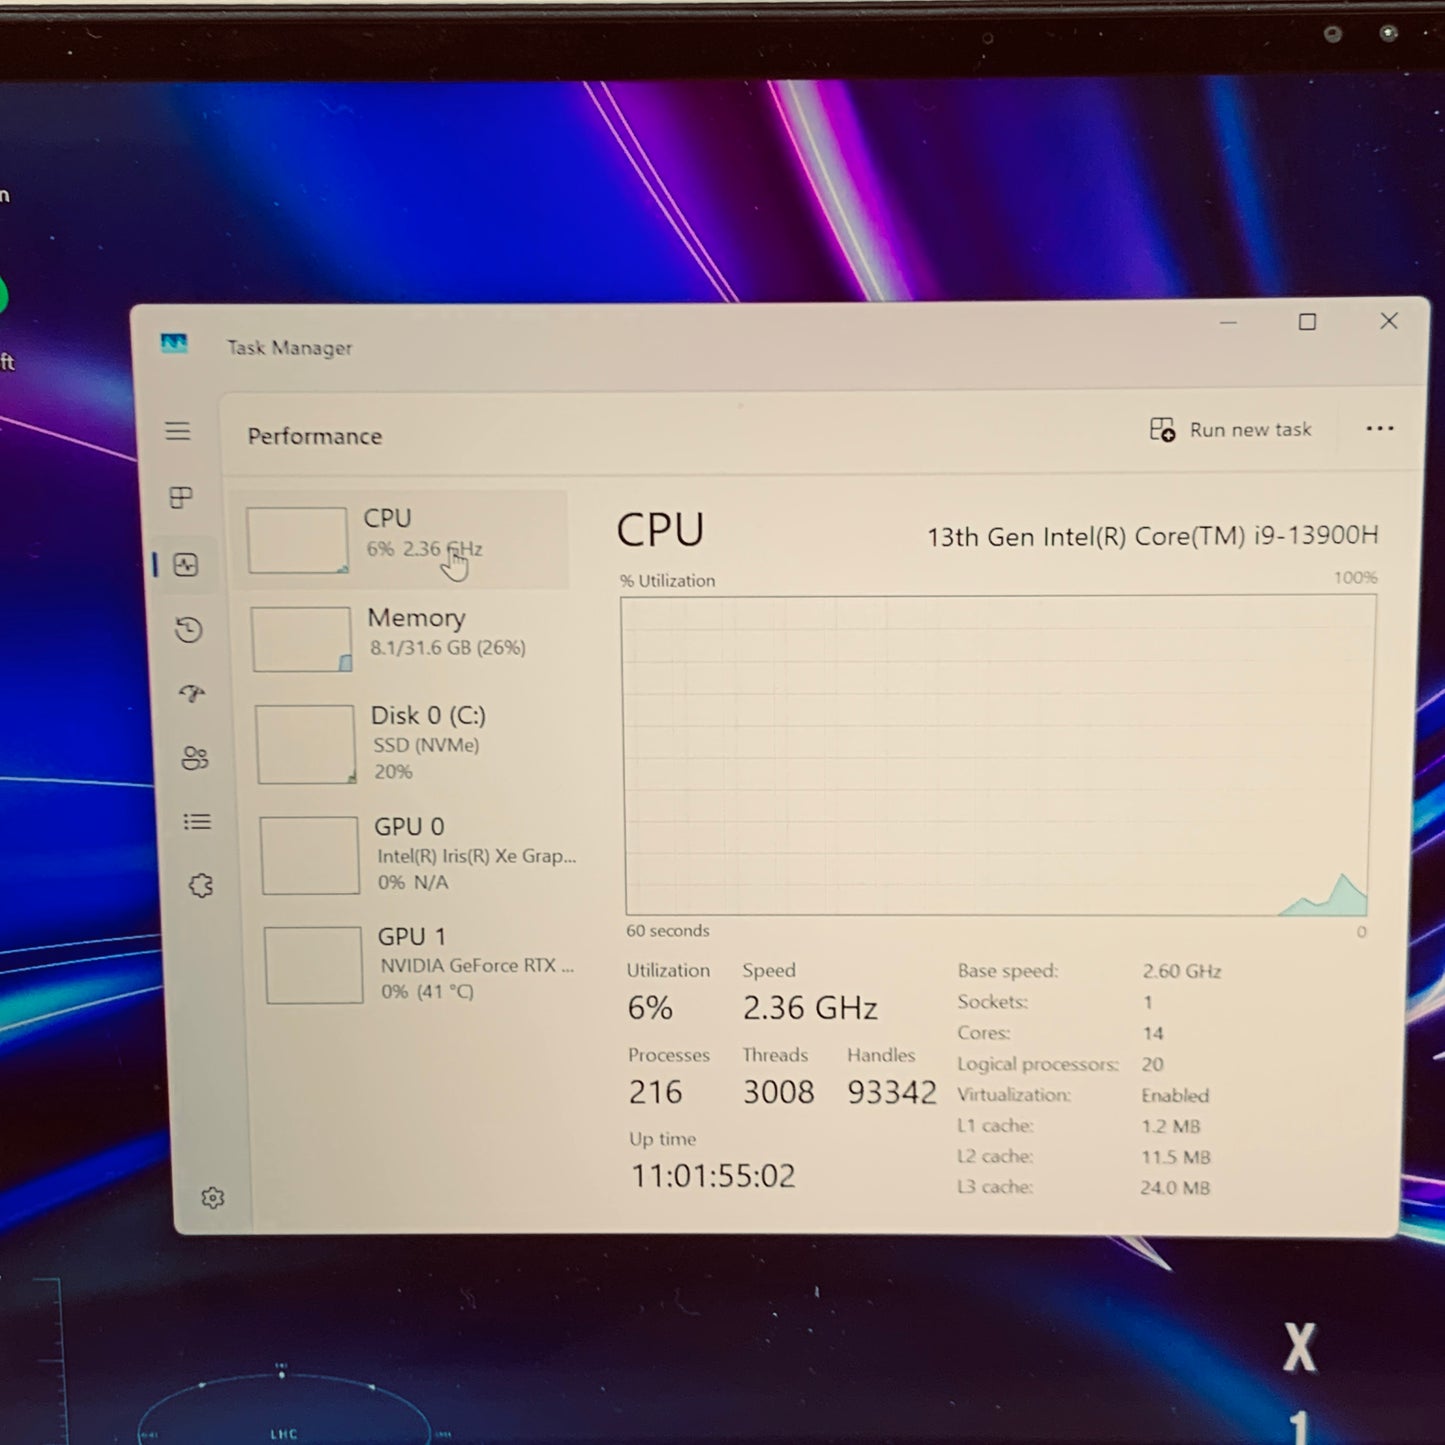Click the Logical processors label
The width and height of the screenshot is (1445, 1445).
pyautogui.click(x=1038, y=1064)
